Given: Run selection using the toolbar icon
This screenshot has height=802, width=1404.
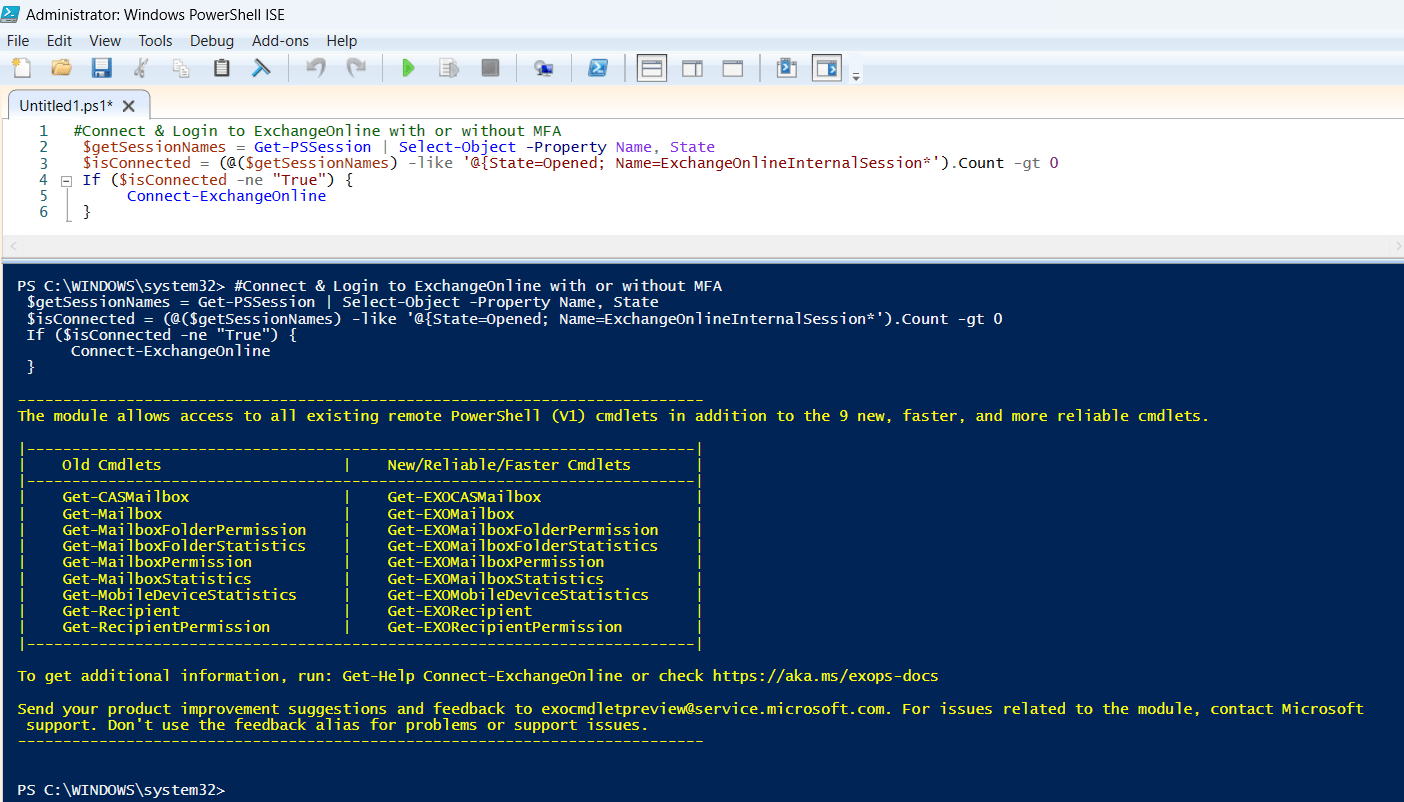Looking at the screenshot, I should point(449,68).
